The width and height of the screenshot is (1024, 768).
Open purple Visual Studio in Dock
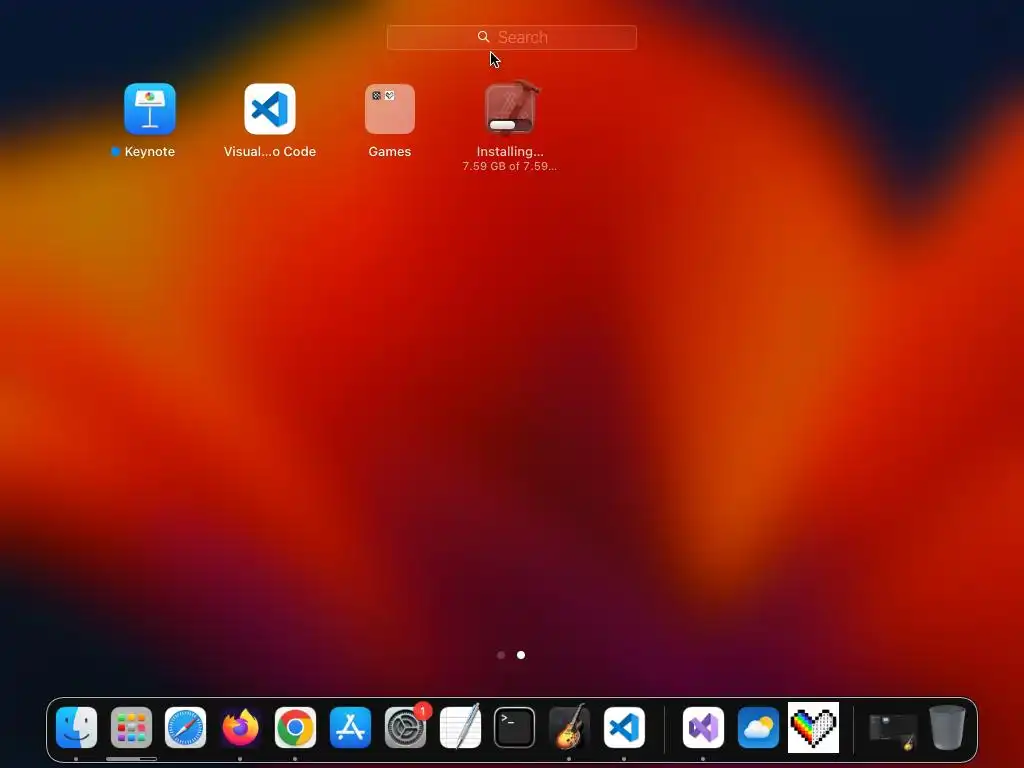pos(703,728)
